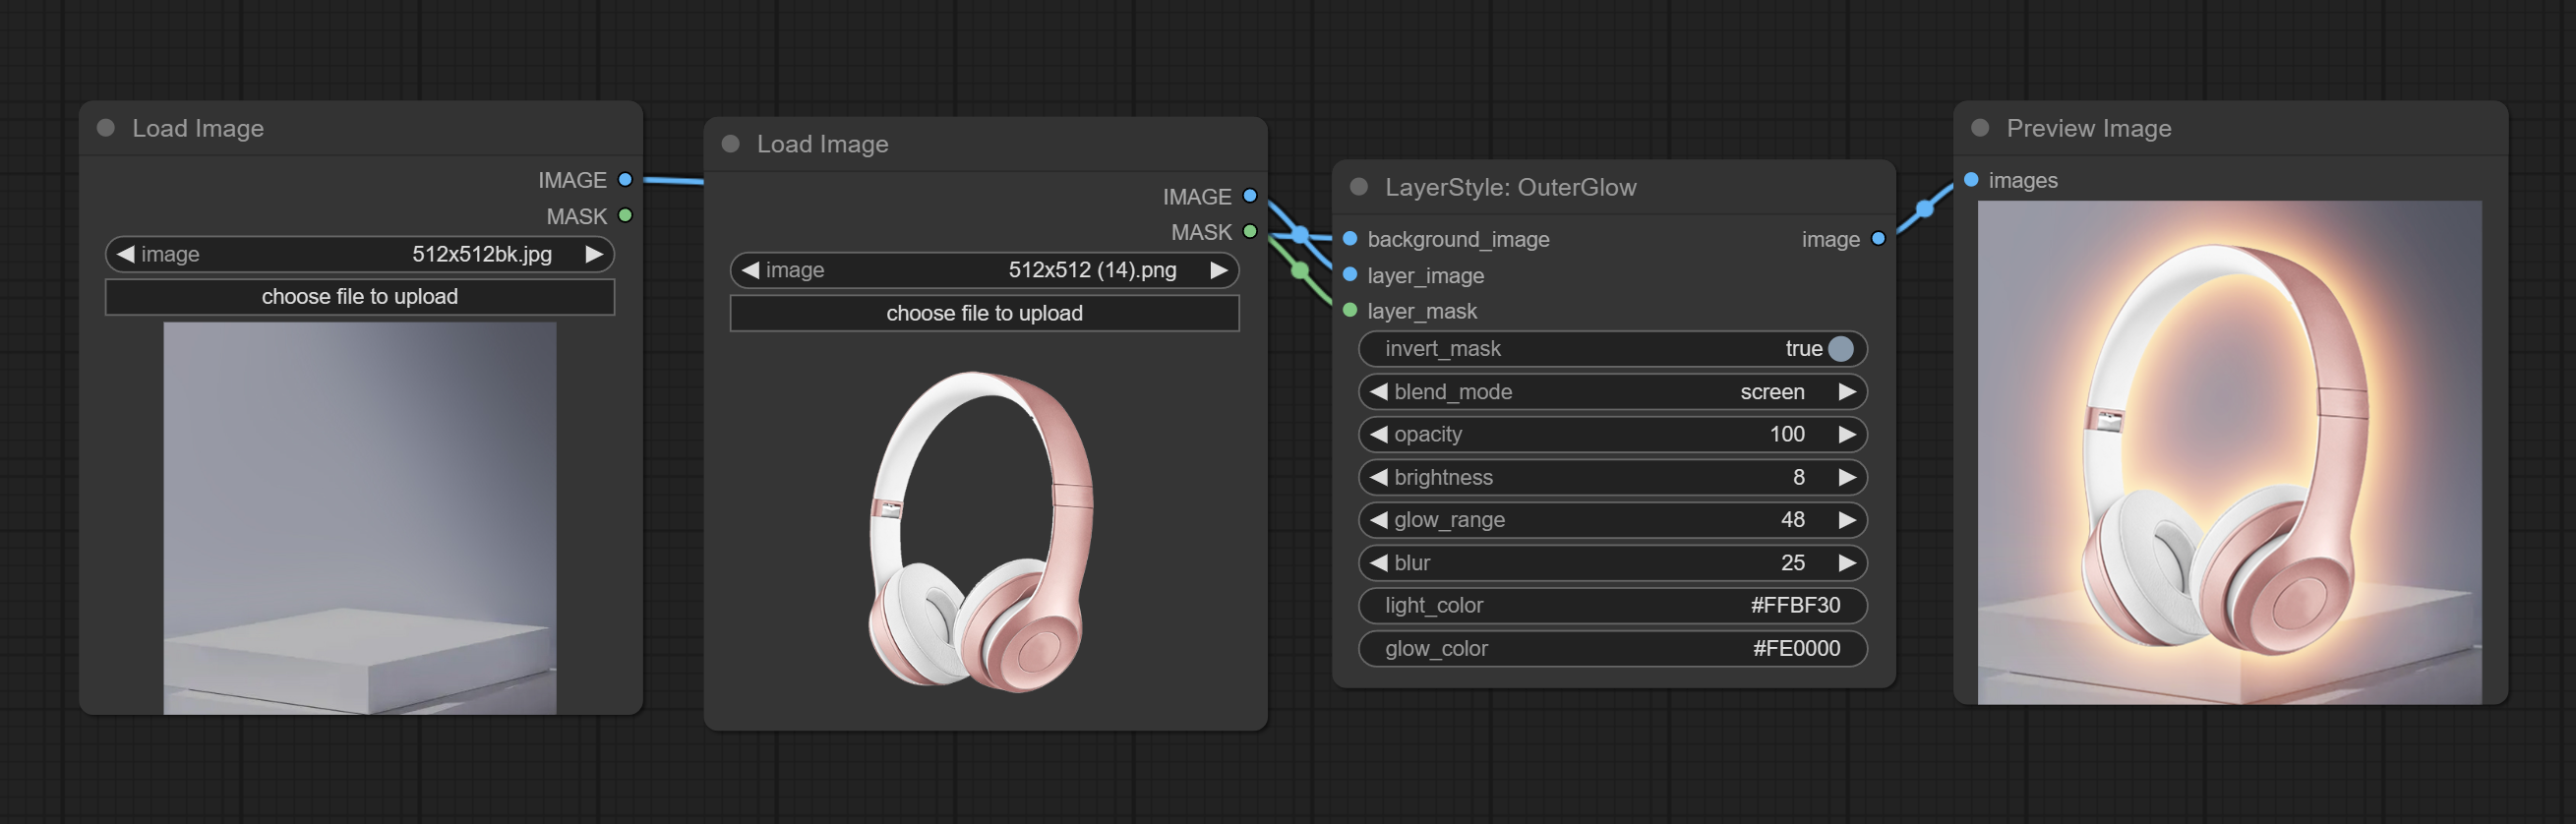Decrease glow_range with left arrow
The height and width of the screenshot is (824, 2576).
[x=1378, y=520]
